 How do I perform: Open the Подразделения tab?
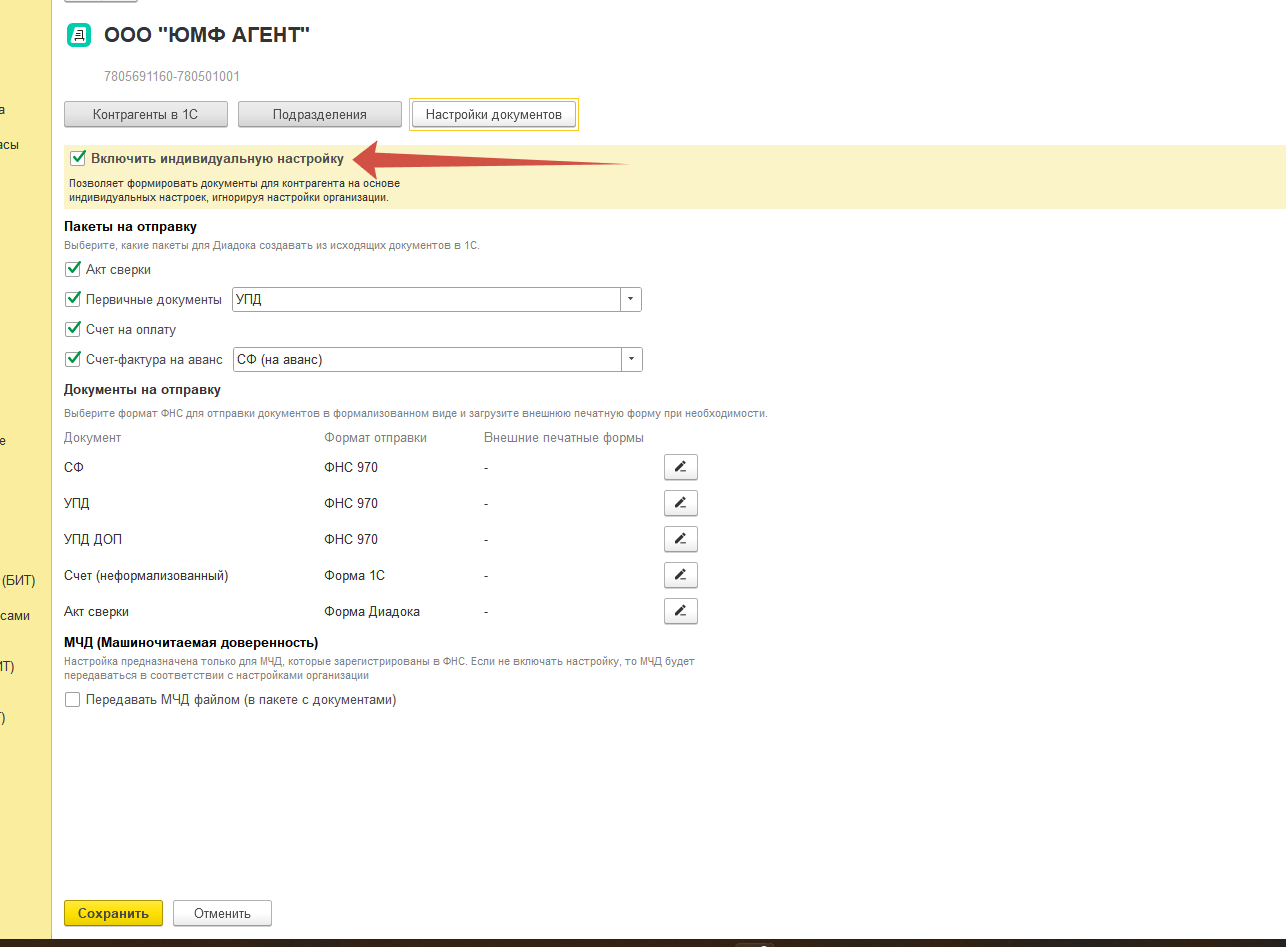click(x=319, y=114)
